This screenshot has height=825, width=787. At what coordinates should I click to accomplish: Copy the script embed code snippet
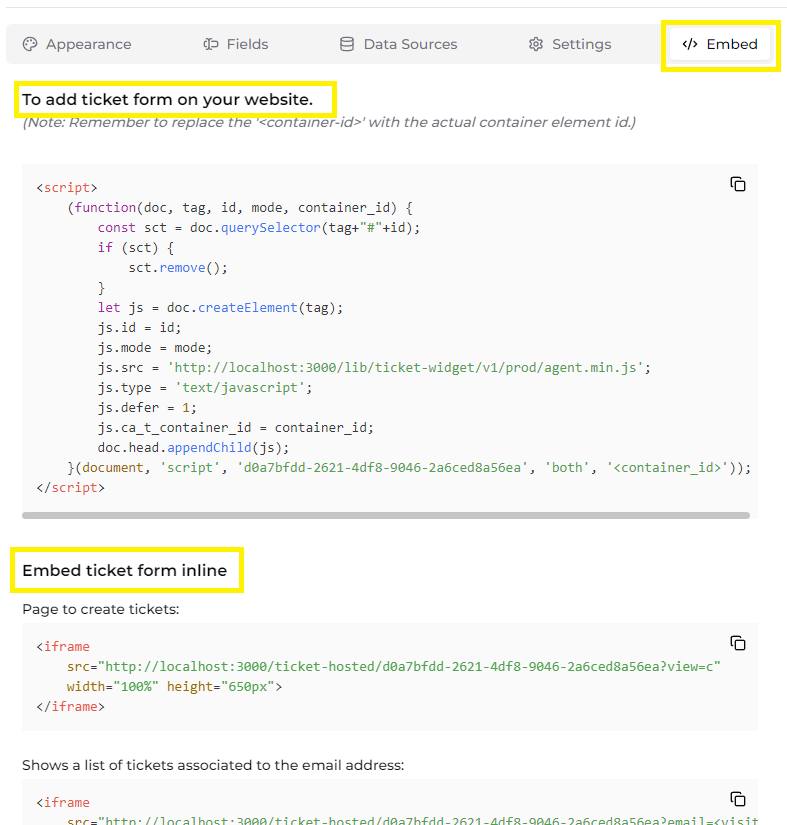(x=738, y=184)
